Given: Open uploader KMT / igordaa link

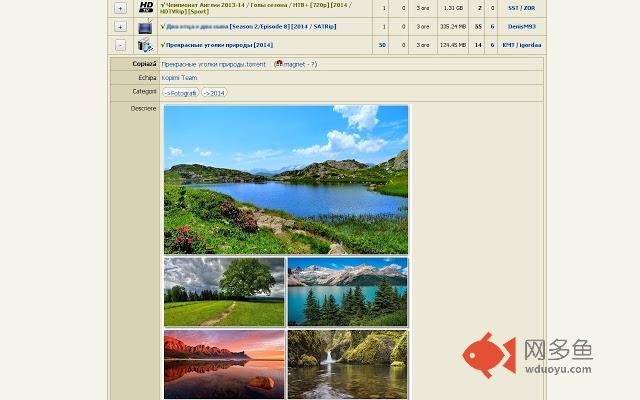Looking at the screenshot, I should coord(522,45).
